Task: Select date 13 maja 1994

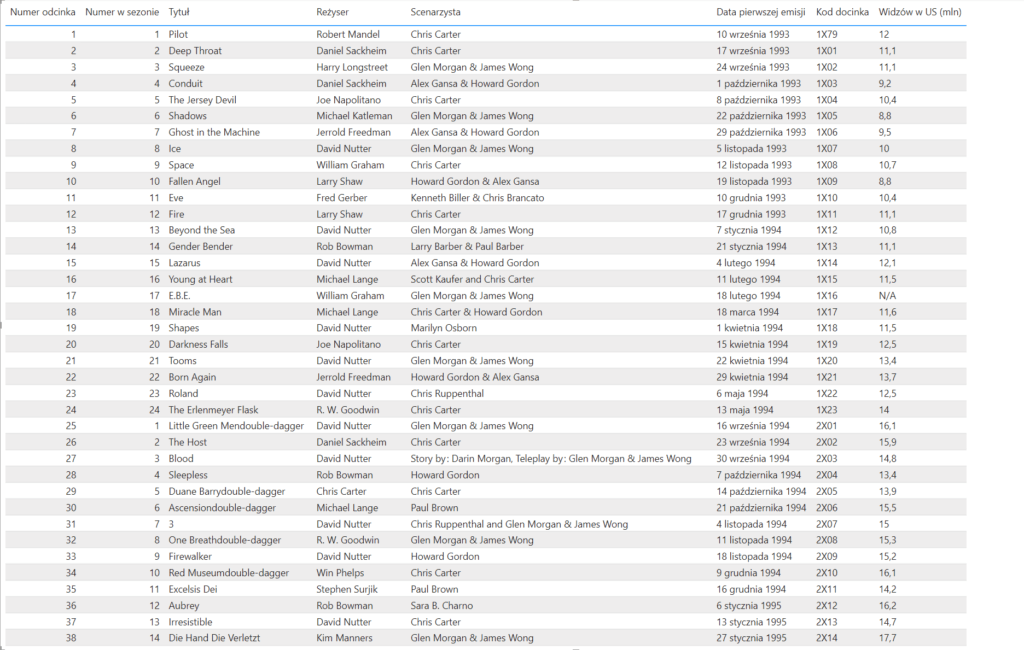Action: pos(744,410)
